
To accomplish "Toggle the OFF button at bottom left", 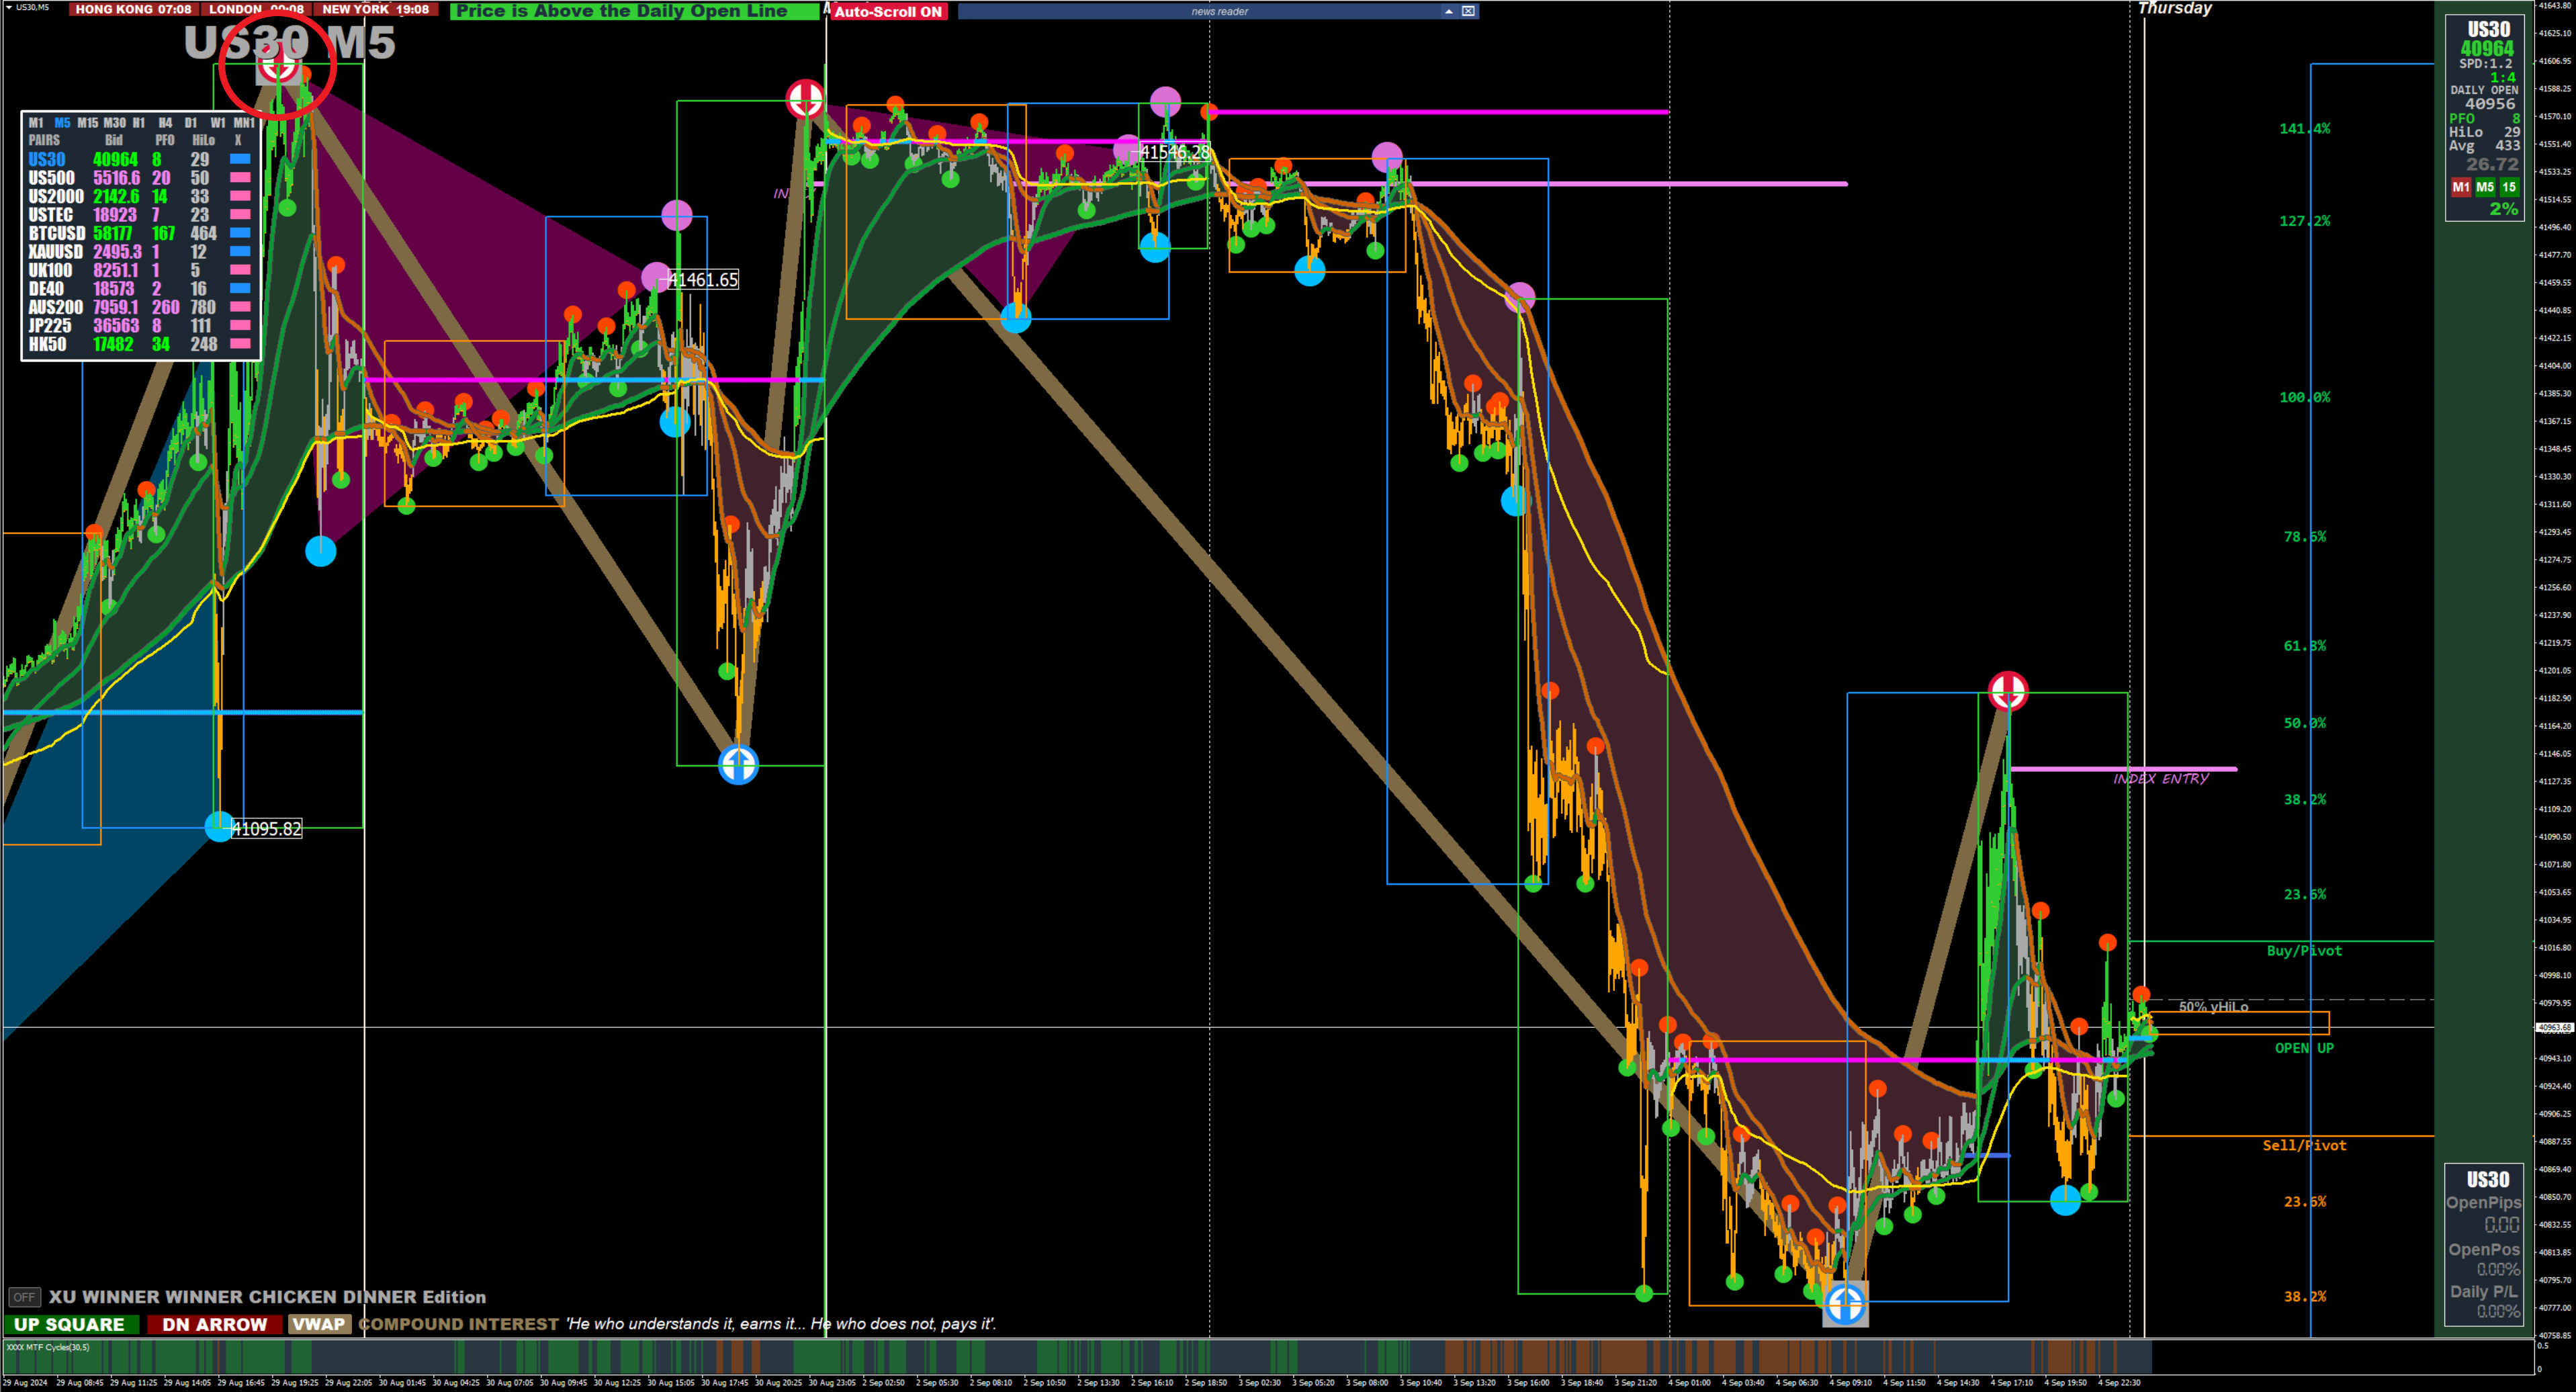I will [x=24, y=1297].
